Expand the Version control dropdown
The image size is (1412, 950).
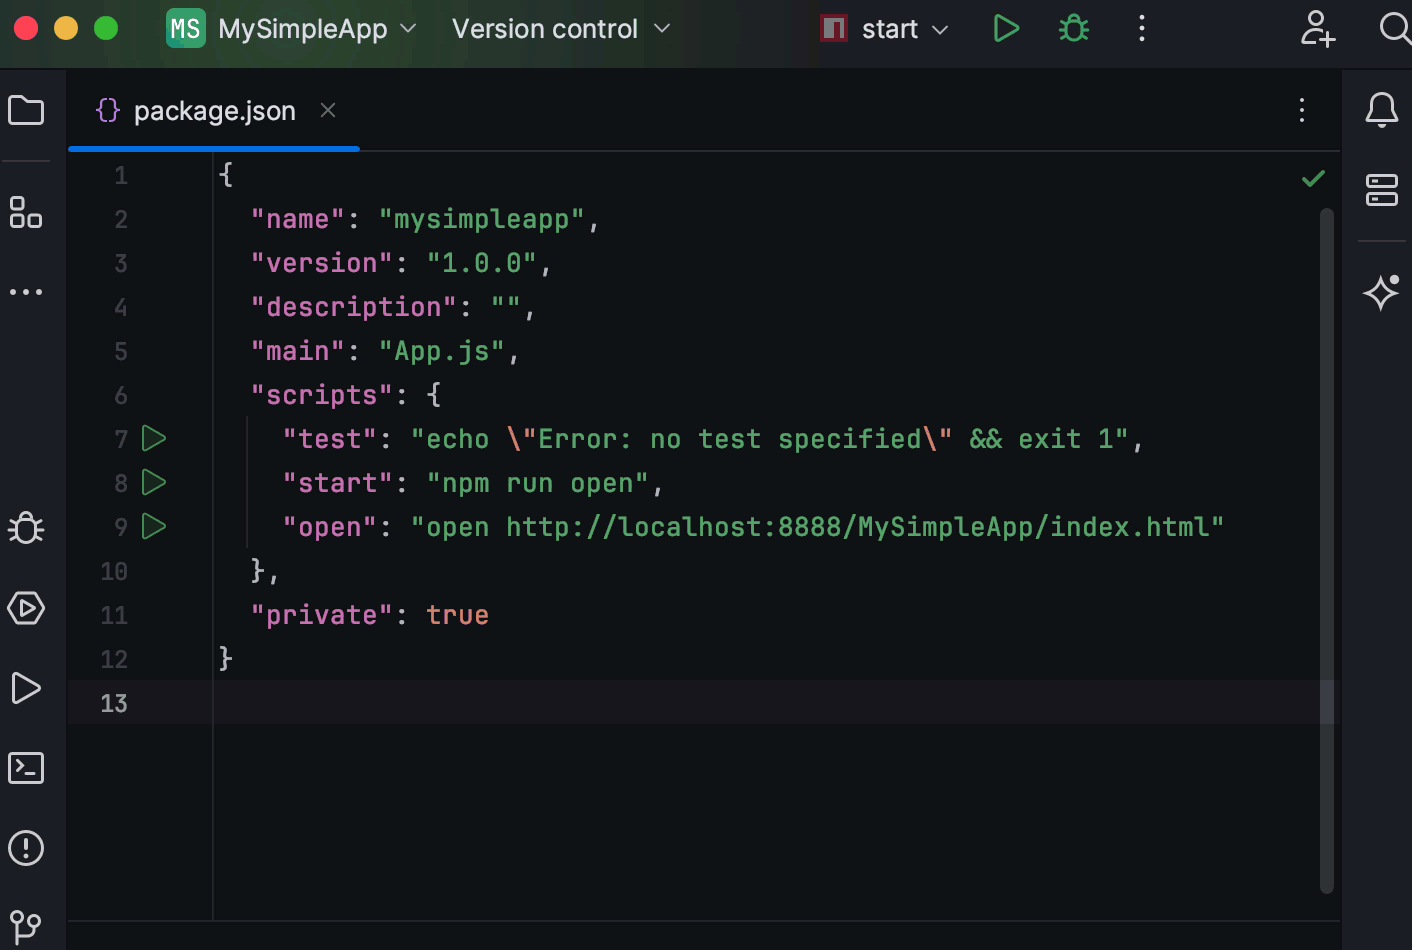[x=560, y=29]
